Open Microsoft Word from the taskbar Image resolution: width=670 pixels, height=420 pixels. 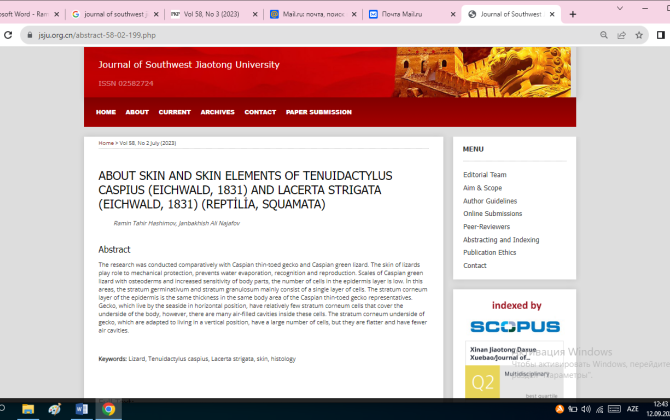pos(82,409)
